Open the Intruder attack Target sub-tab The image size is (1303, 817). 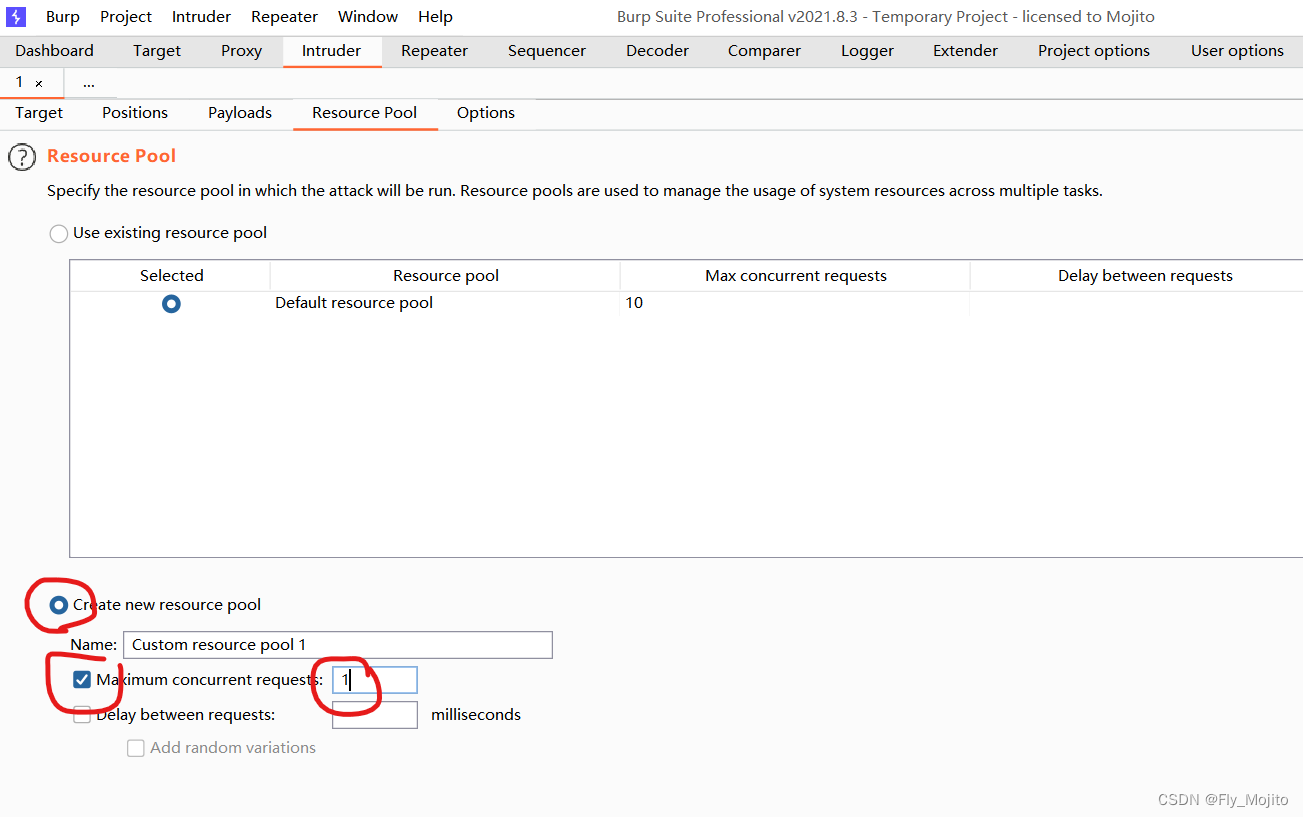point(39,113)
